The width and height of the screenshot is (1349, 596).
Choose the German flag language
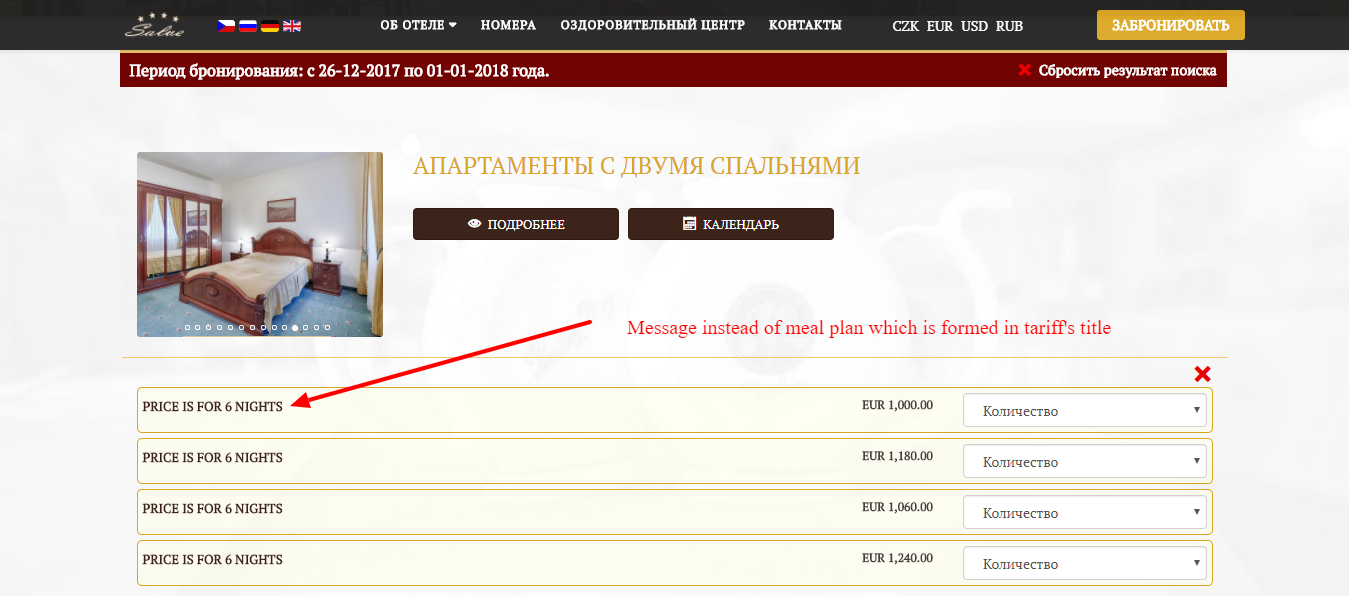click(270, 26)
